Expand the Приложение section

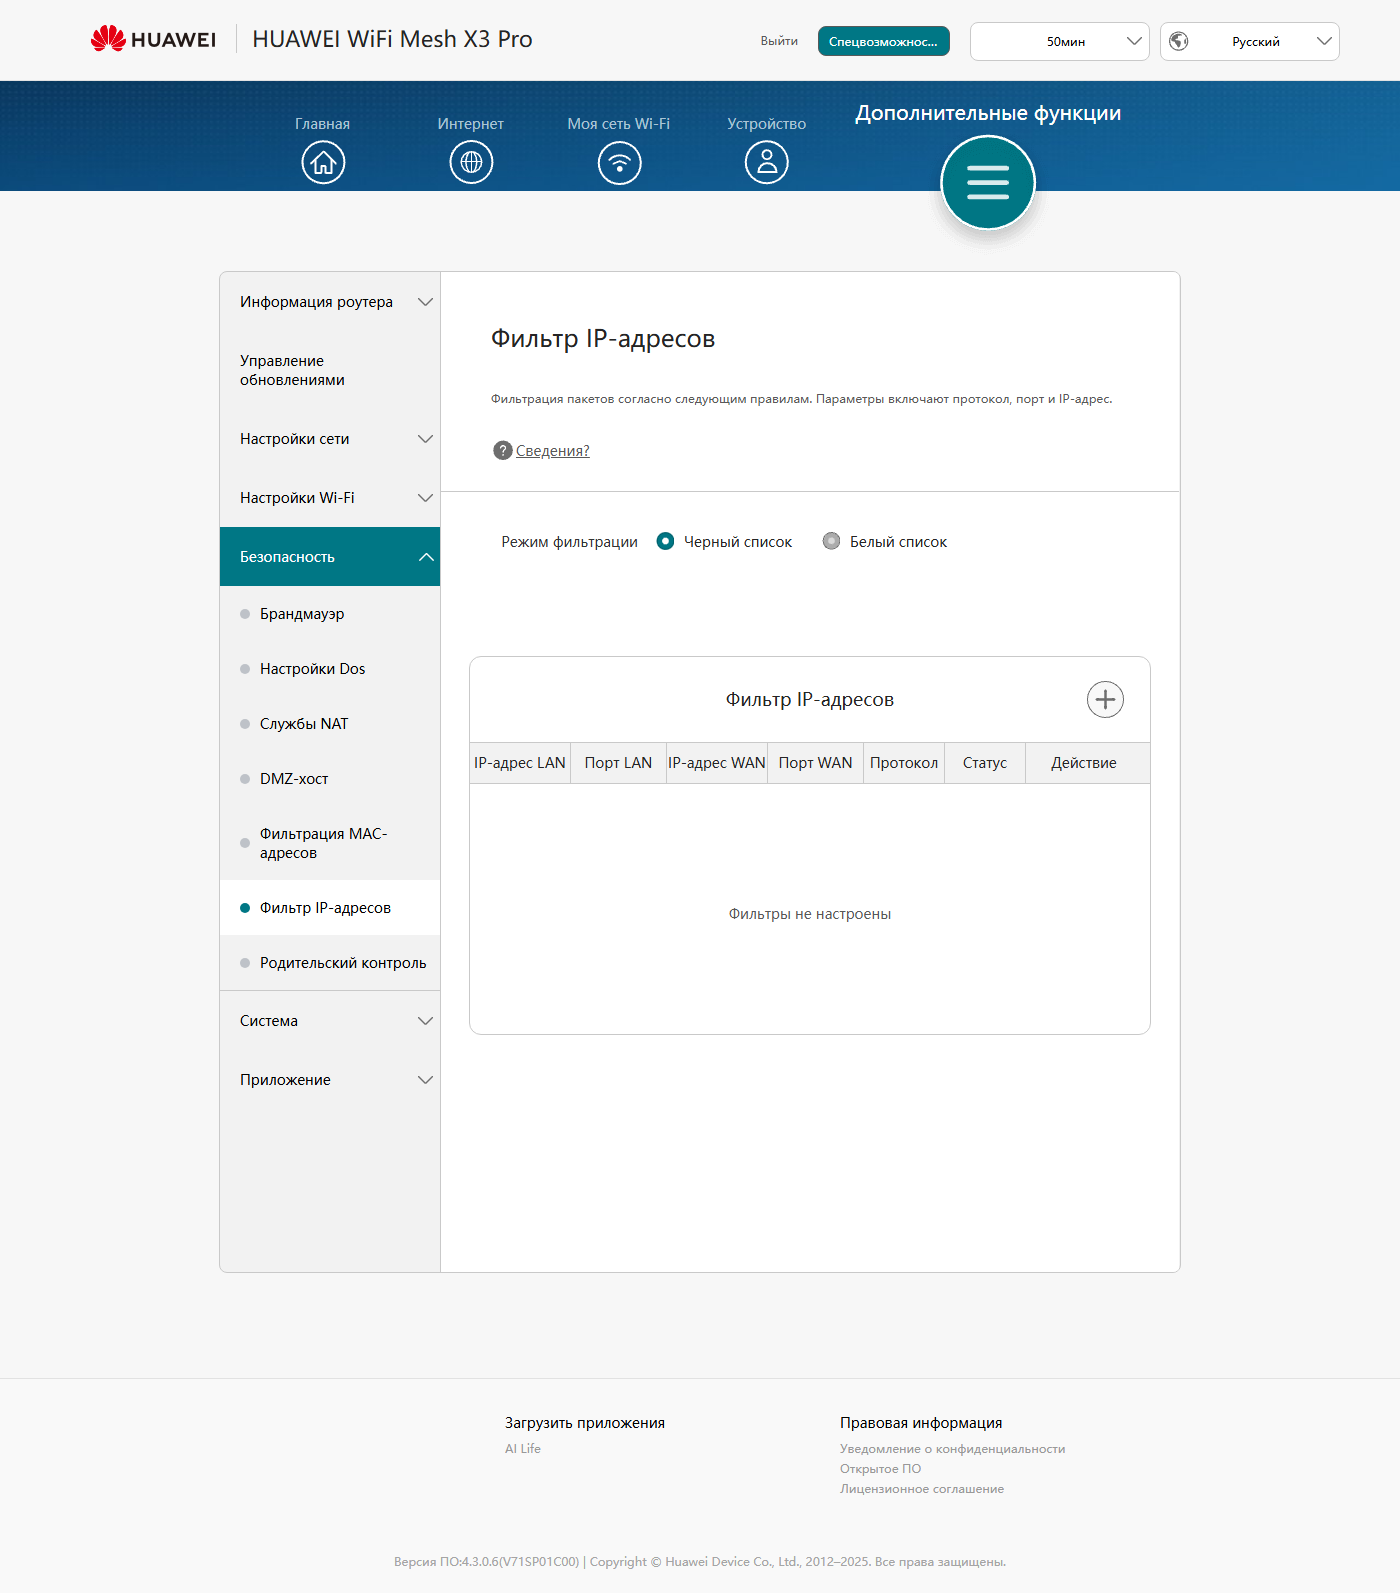coord(330,1080)
